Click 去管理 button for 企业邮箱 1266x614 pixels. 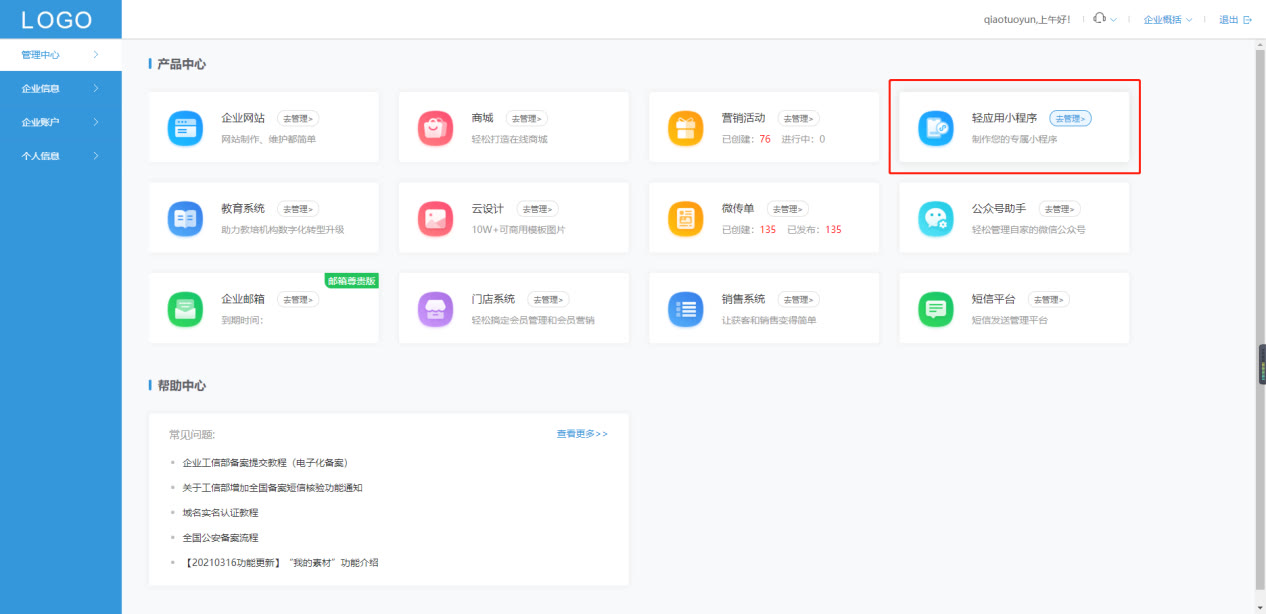tap(298, 299)
